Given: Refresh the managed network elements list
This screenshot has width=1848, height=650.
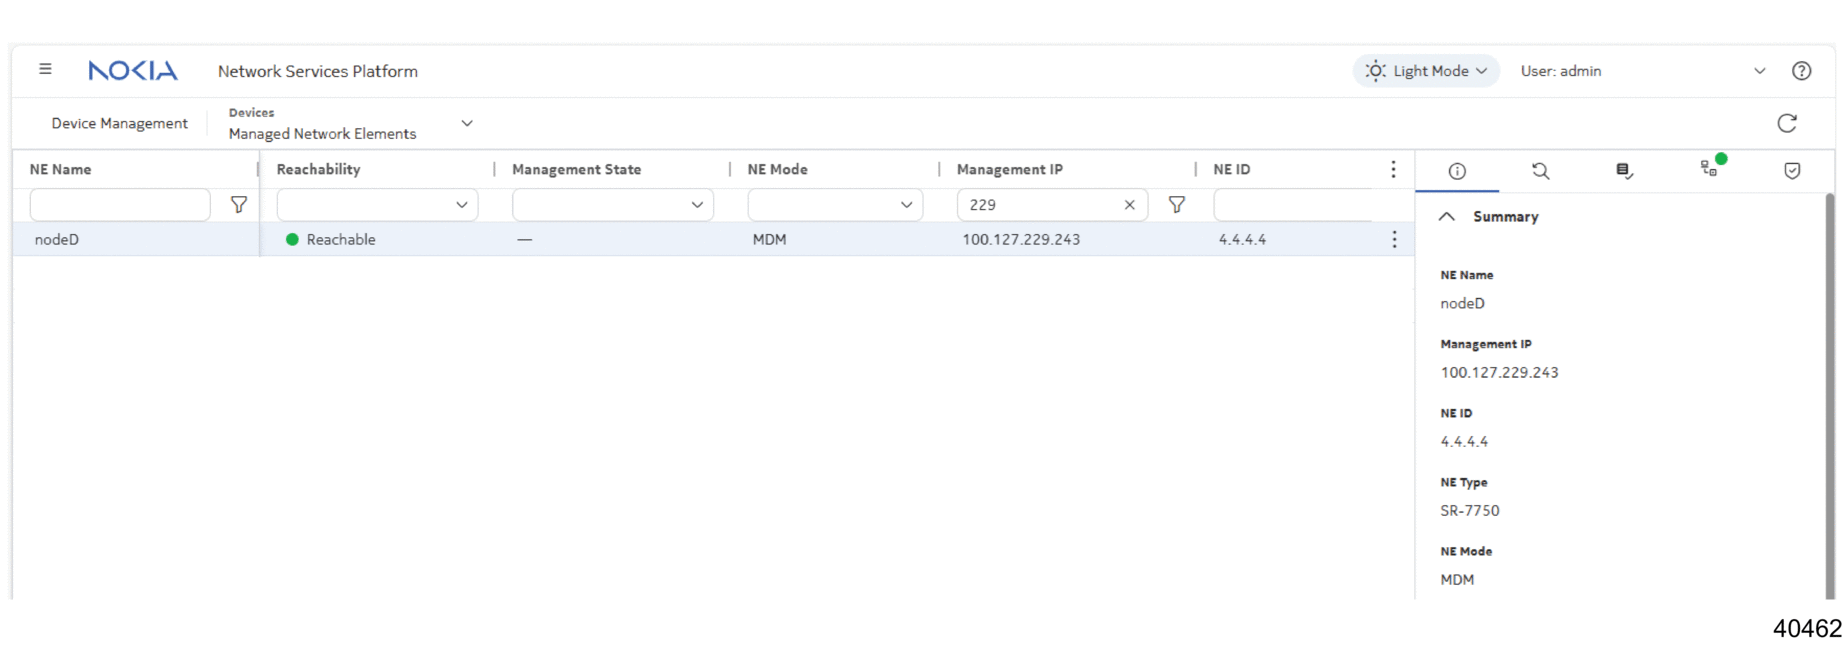Looking at the screenshot, I should (1786, 123).
